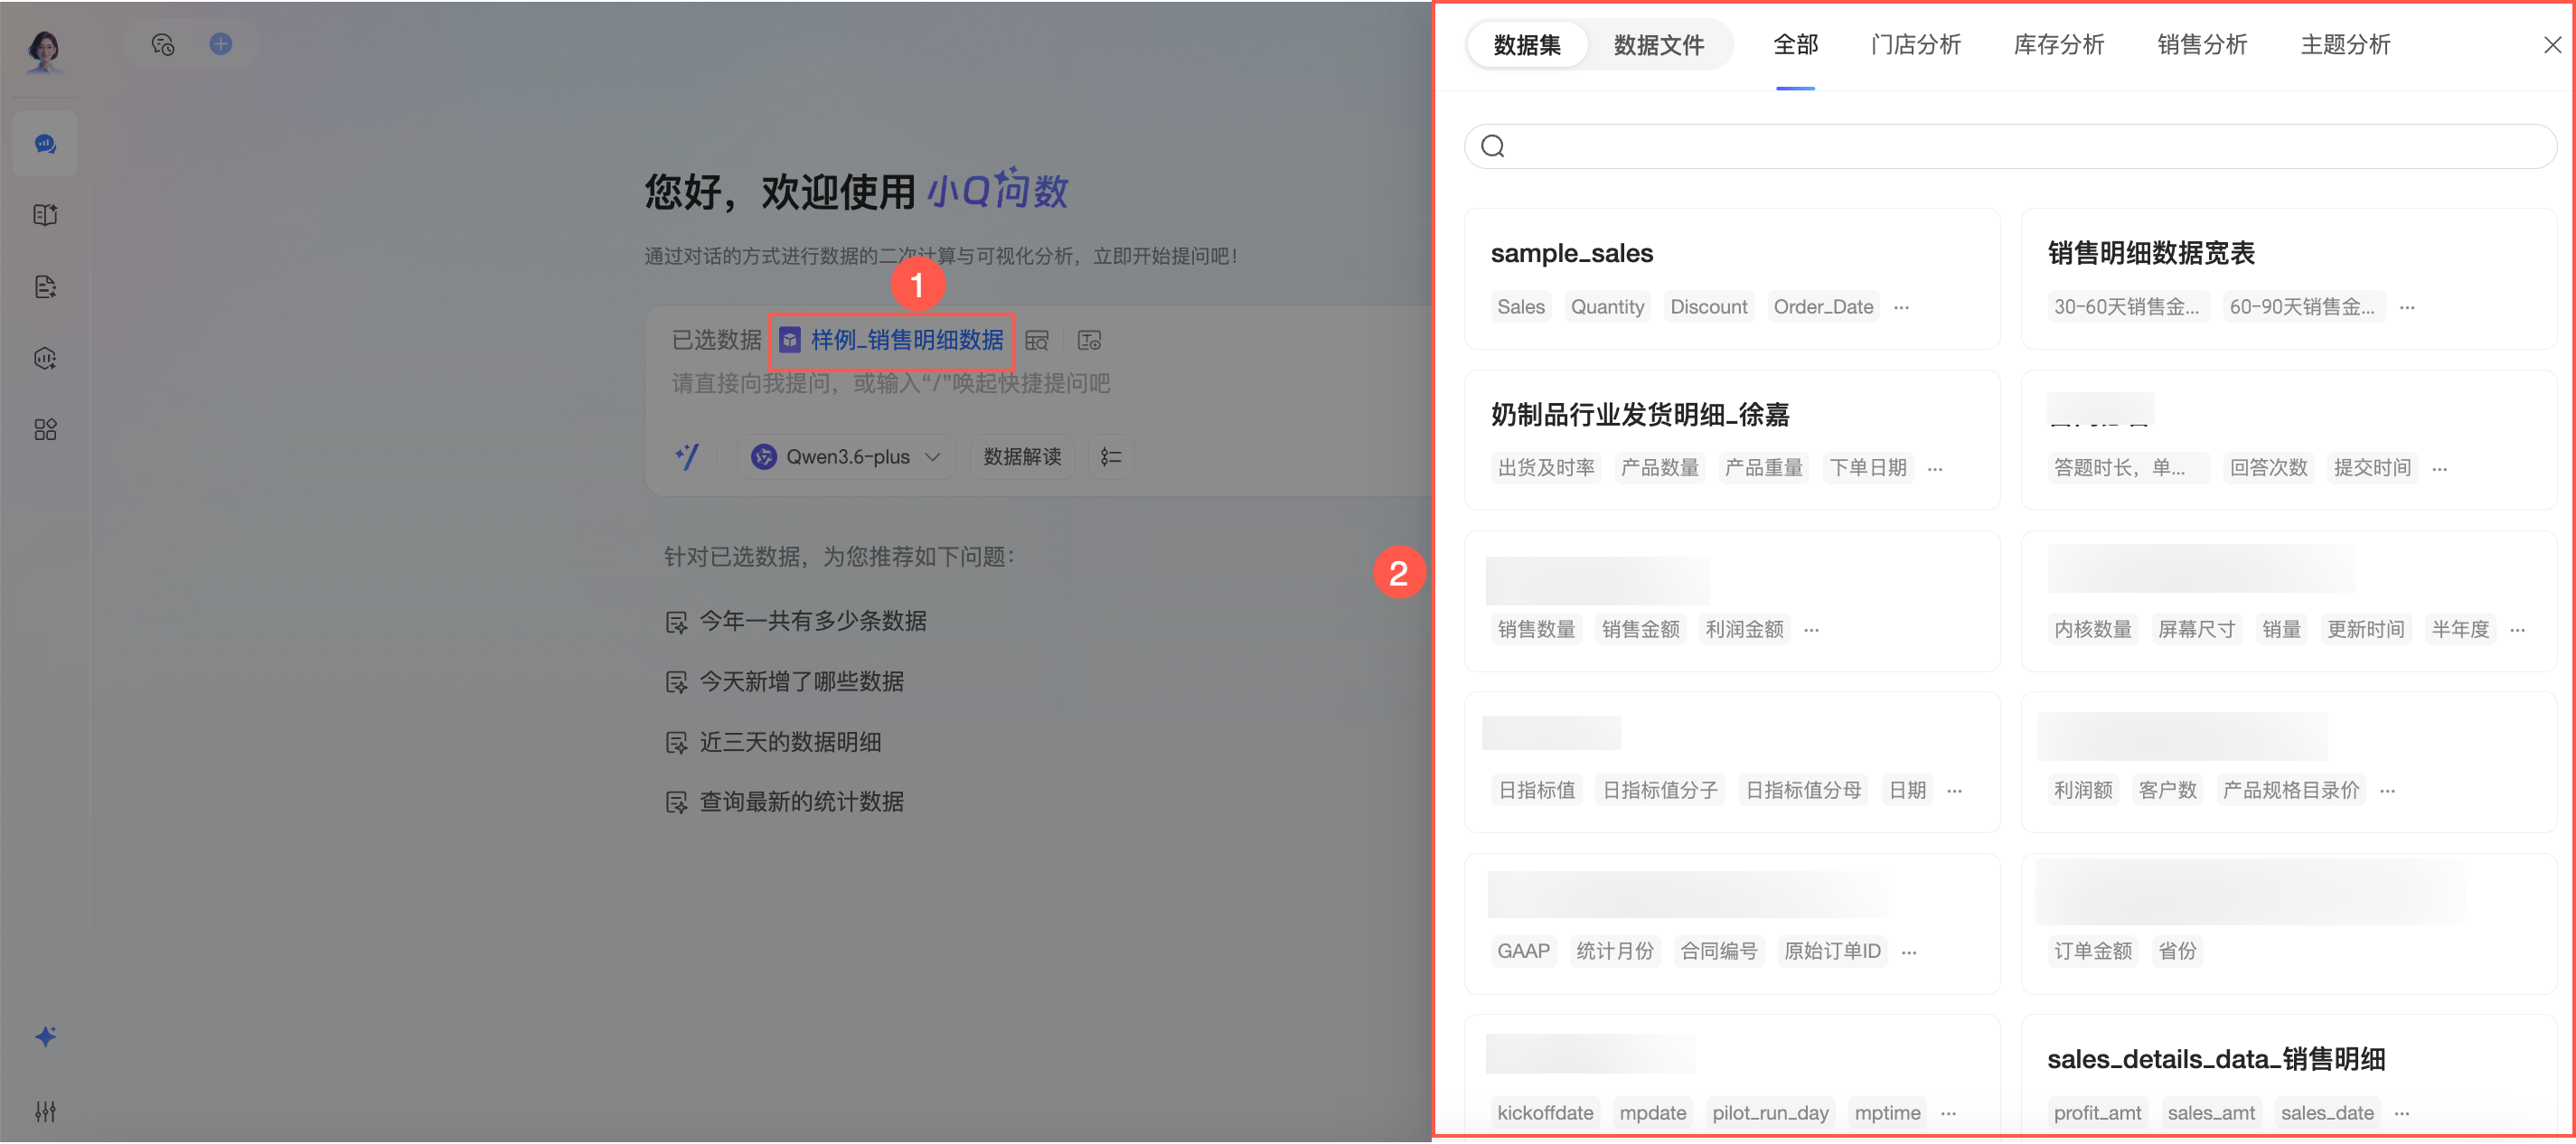Open the selected dataset 样例_销售明细数据 chooser
The image size is (2576, 1144).
click(892, 341)
